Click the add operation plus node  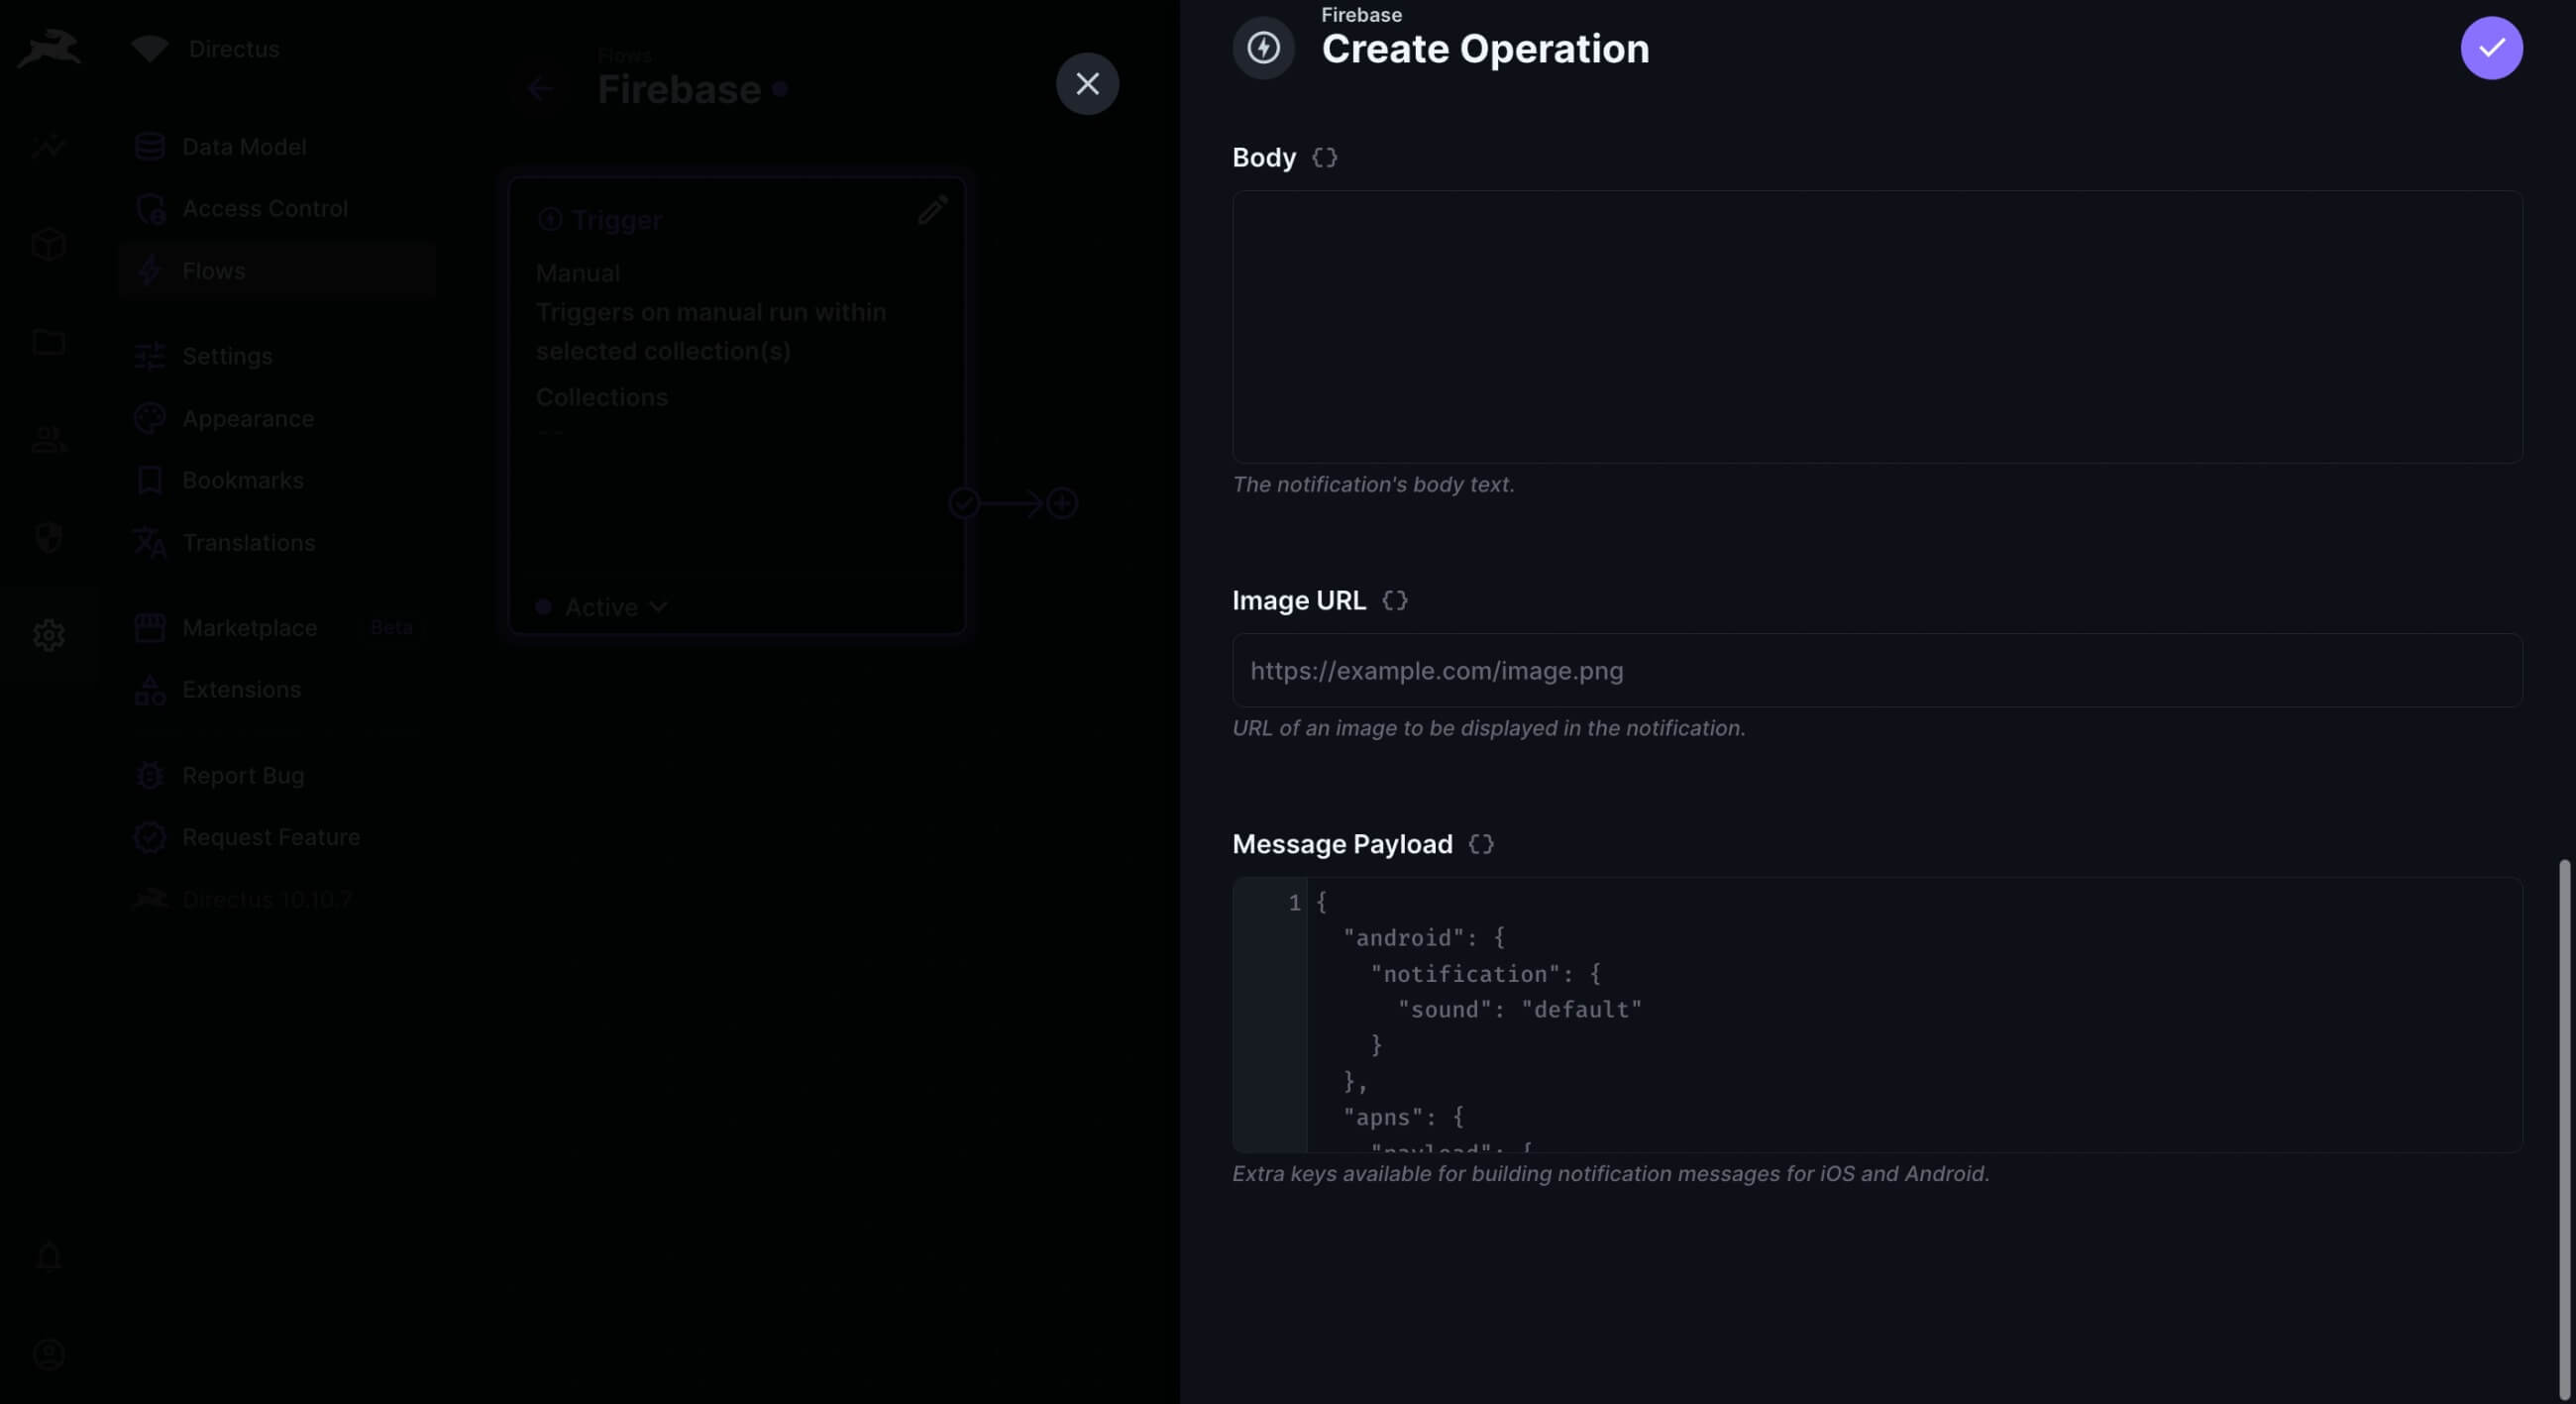coord(1062,503)
